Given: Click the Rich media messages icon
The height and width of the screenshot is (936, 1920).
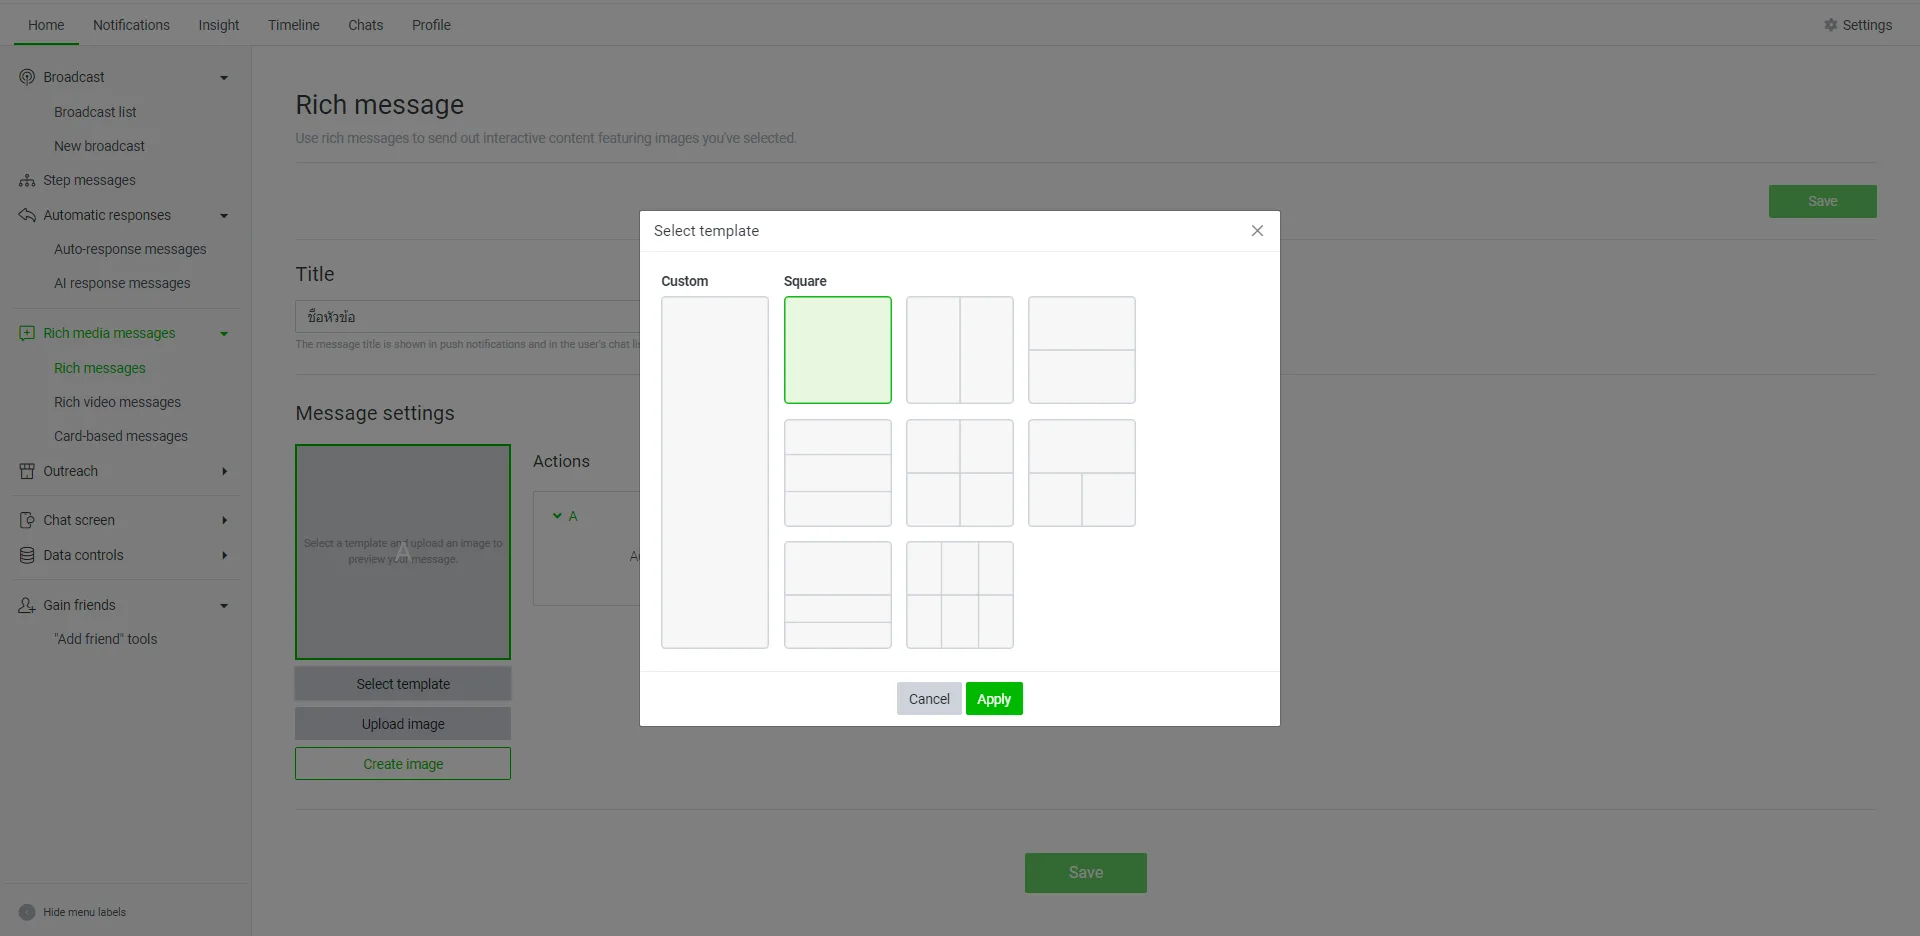Looking at the screenshot, I should pyautogui.click(x=27, y=333).
